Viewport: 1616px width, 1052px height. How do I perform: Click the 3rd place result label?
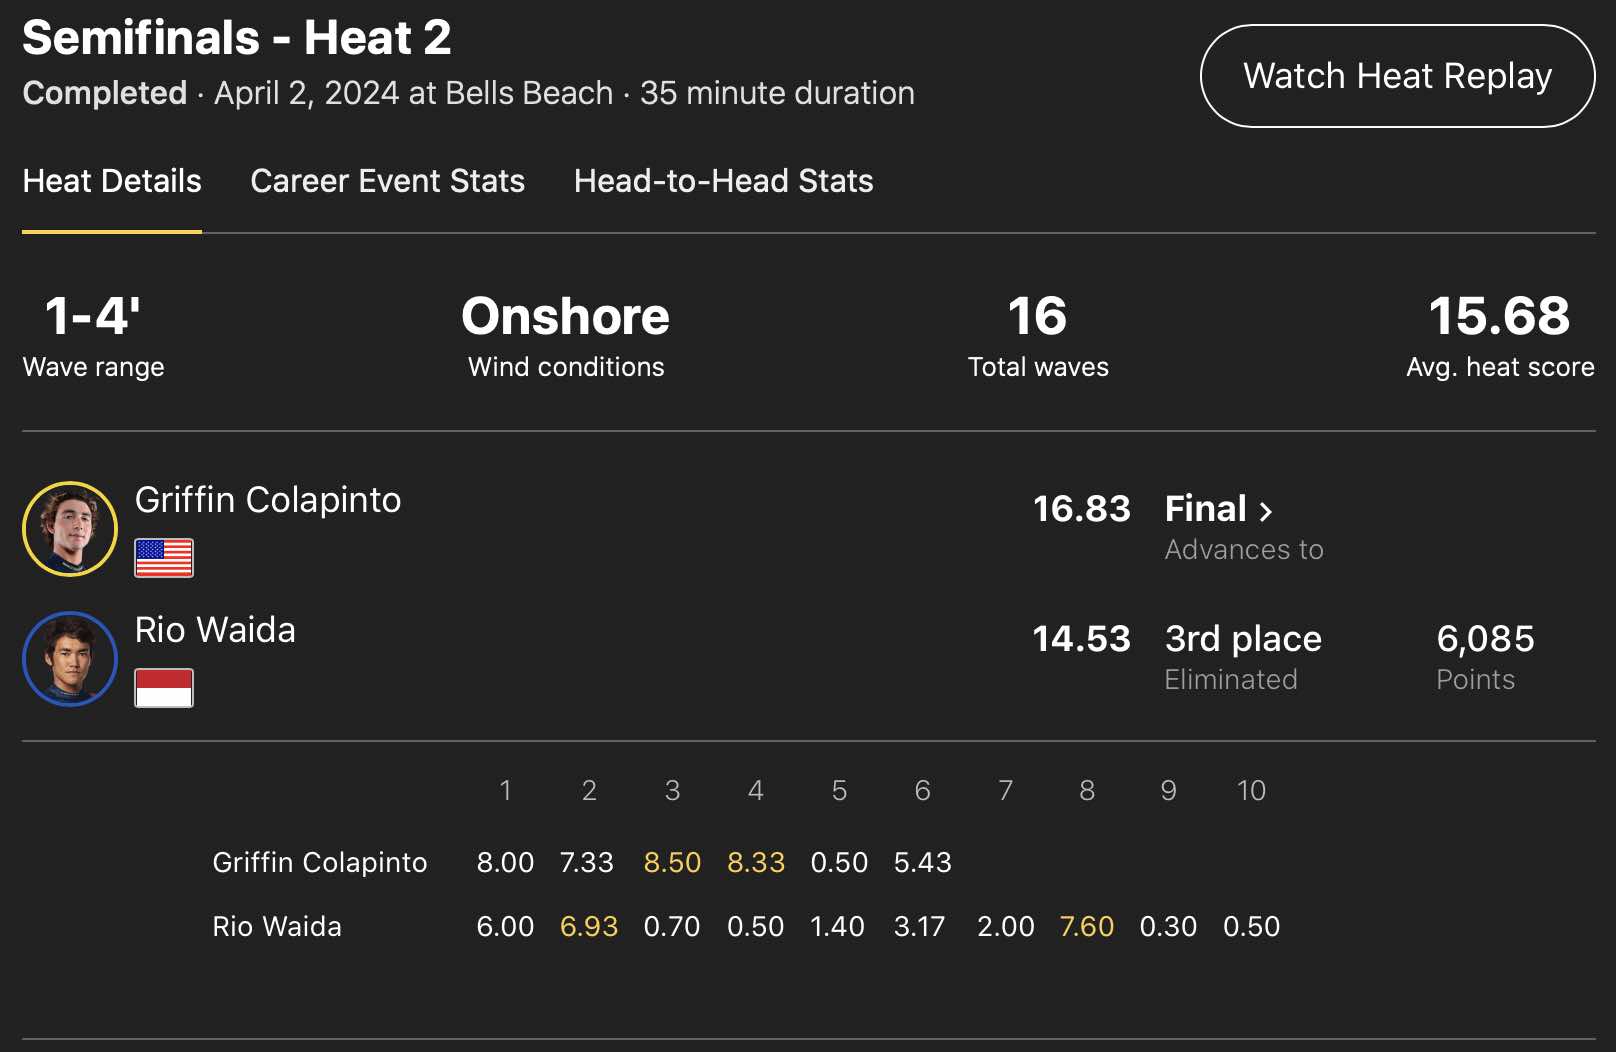point(1243,639)
